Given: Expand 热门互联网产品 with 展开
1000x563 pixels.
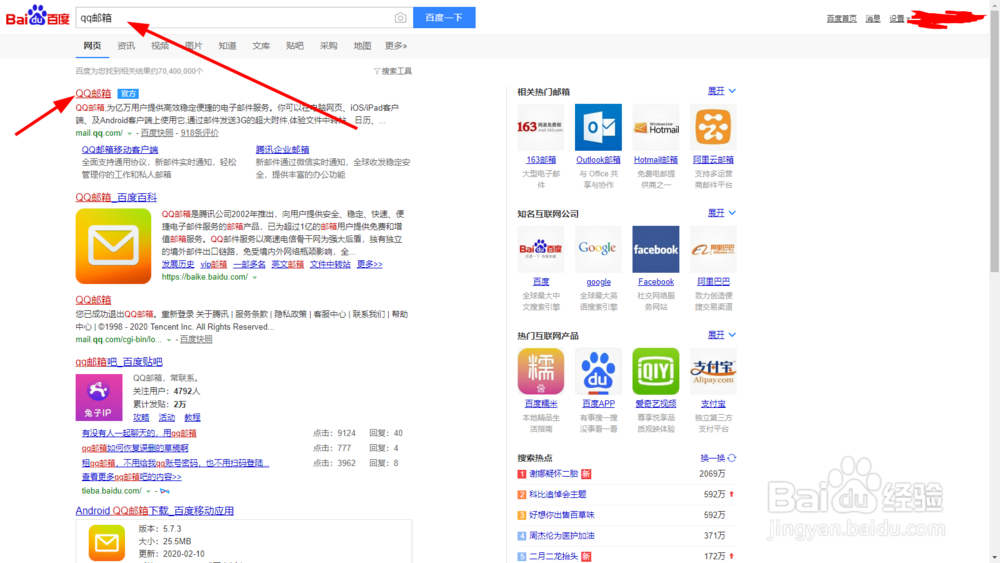Looking at the screenshot, I should point(722,335).
